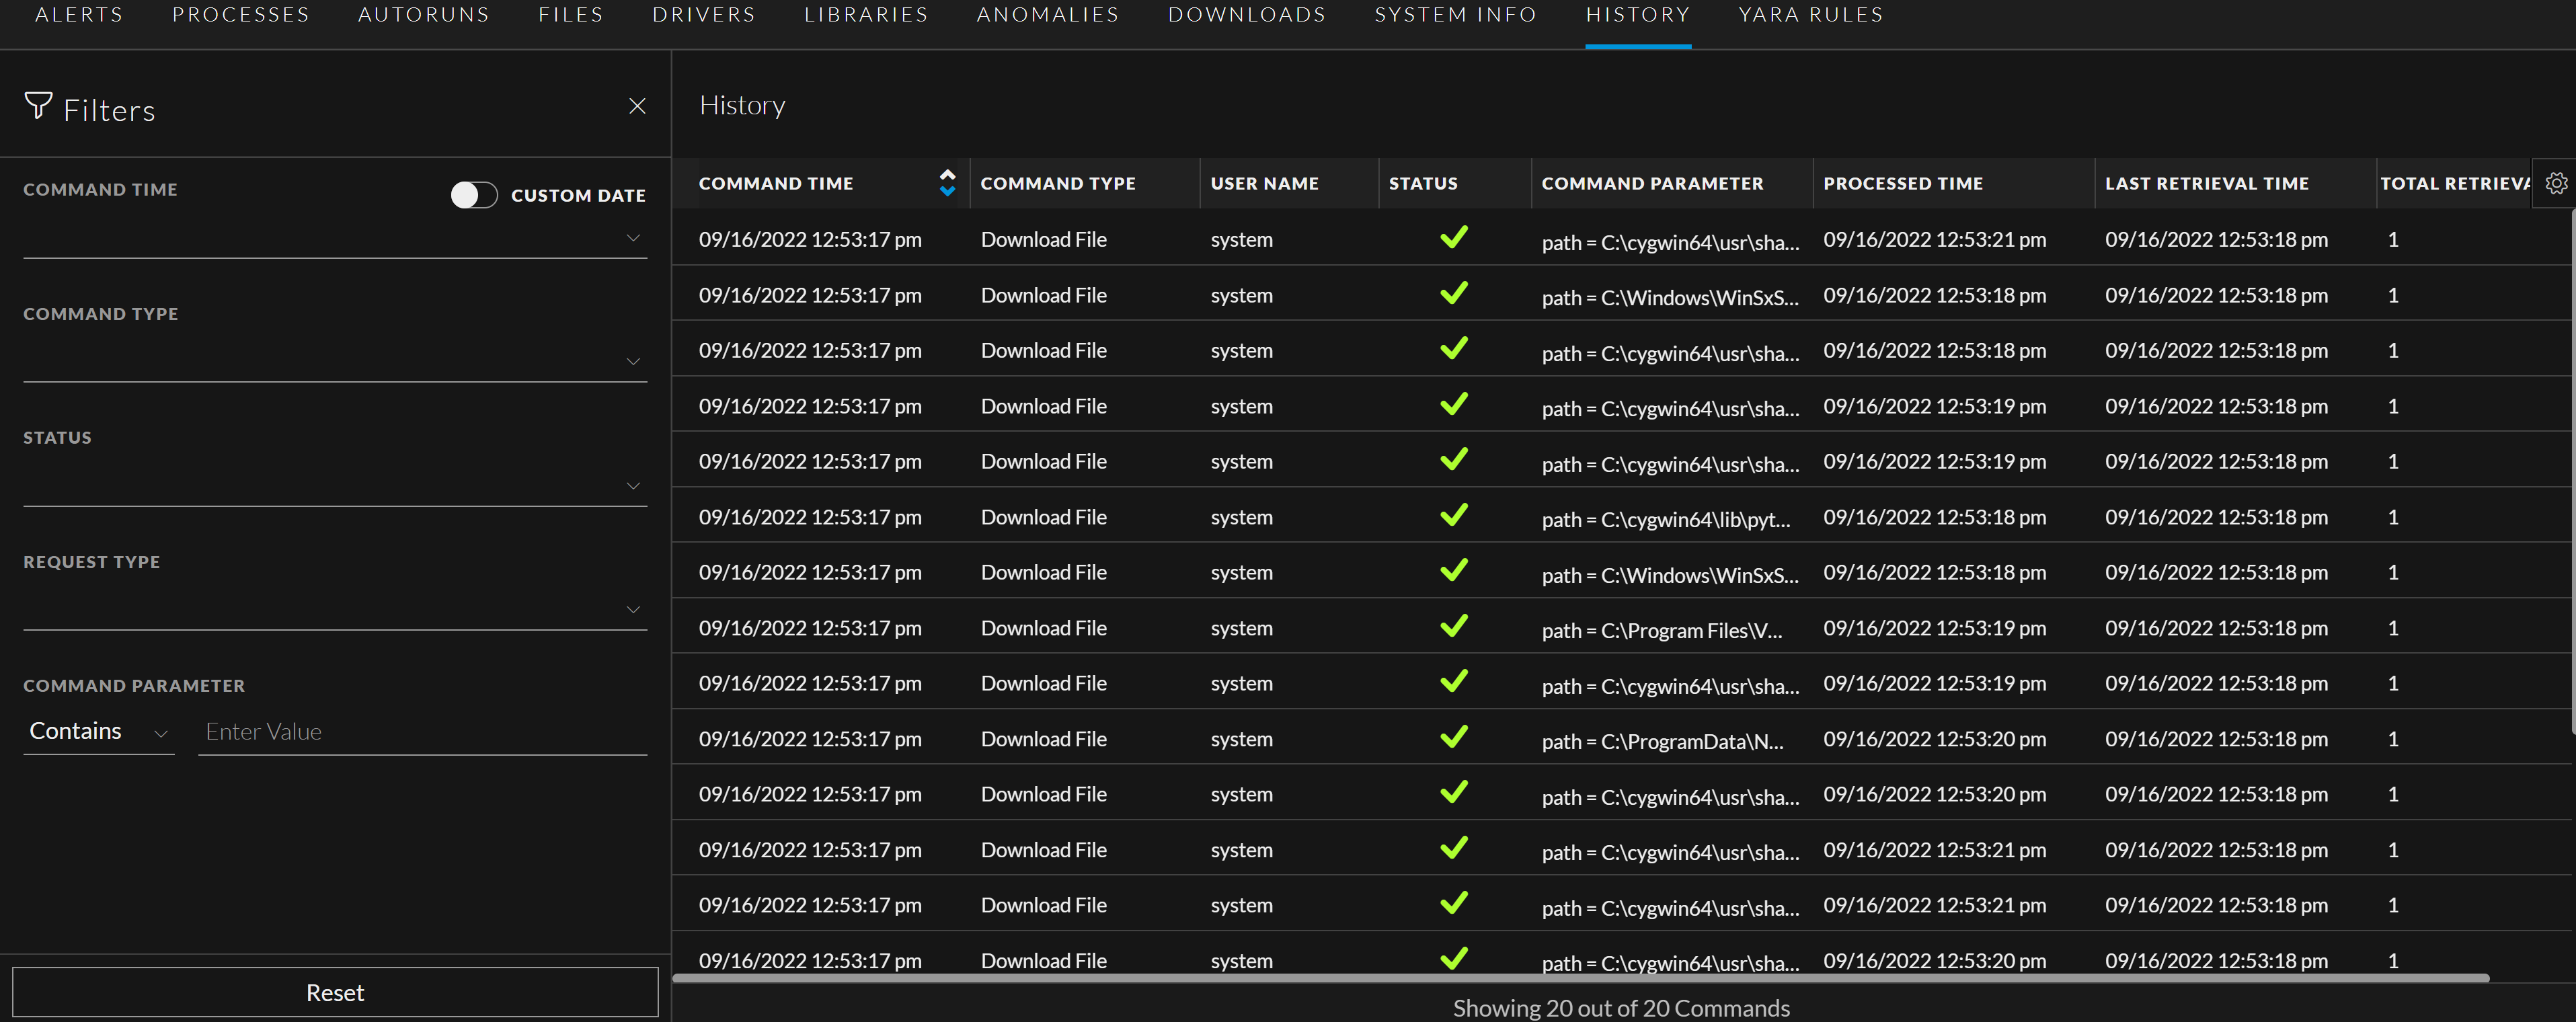2576x1022 pixels.
Task: Expand the Status filter dropdown
Action: [633, 486]
